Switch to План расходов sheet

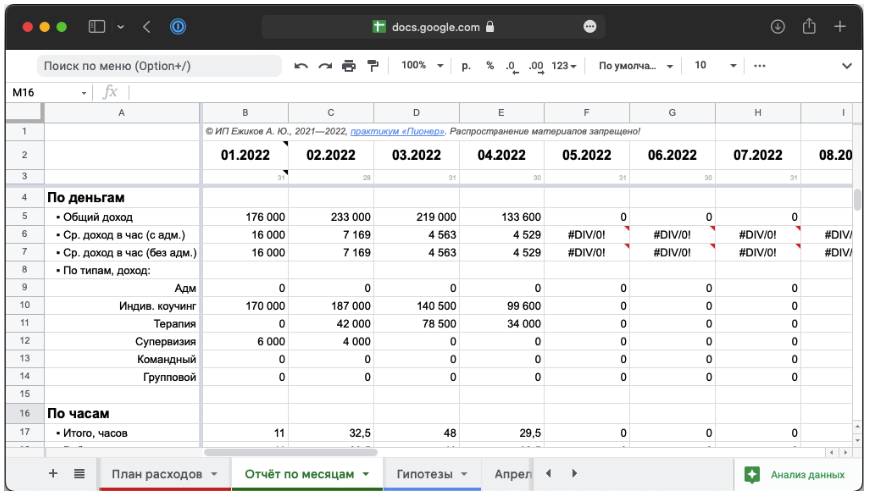click(157, 474)
